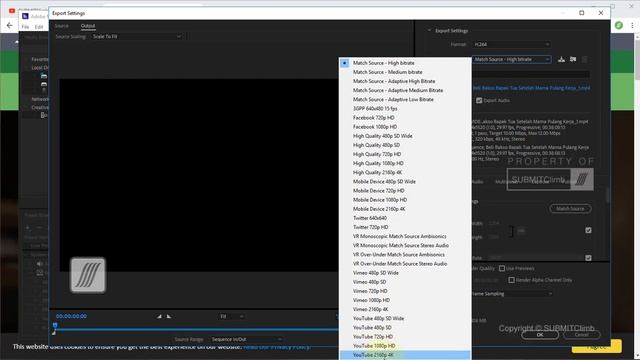Click the green browser extension icon
Image resolution: width=640 pixels, height=360 pixels.
click(x=619, y=25)
